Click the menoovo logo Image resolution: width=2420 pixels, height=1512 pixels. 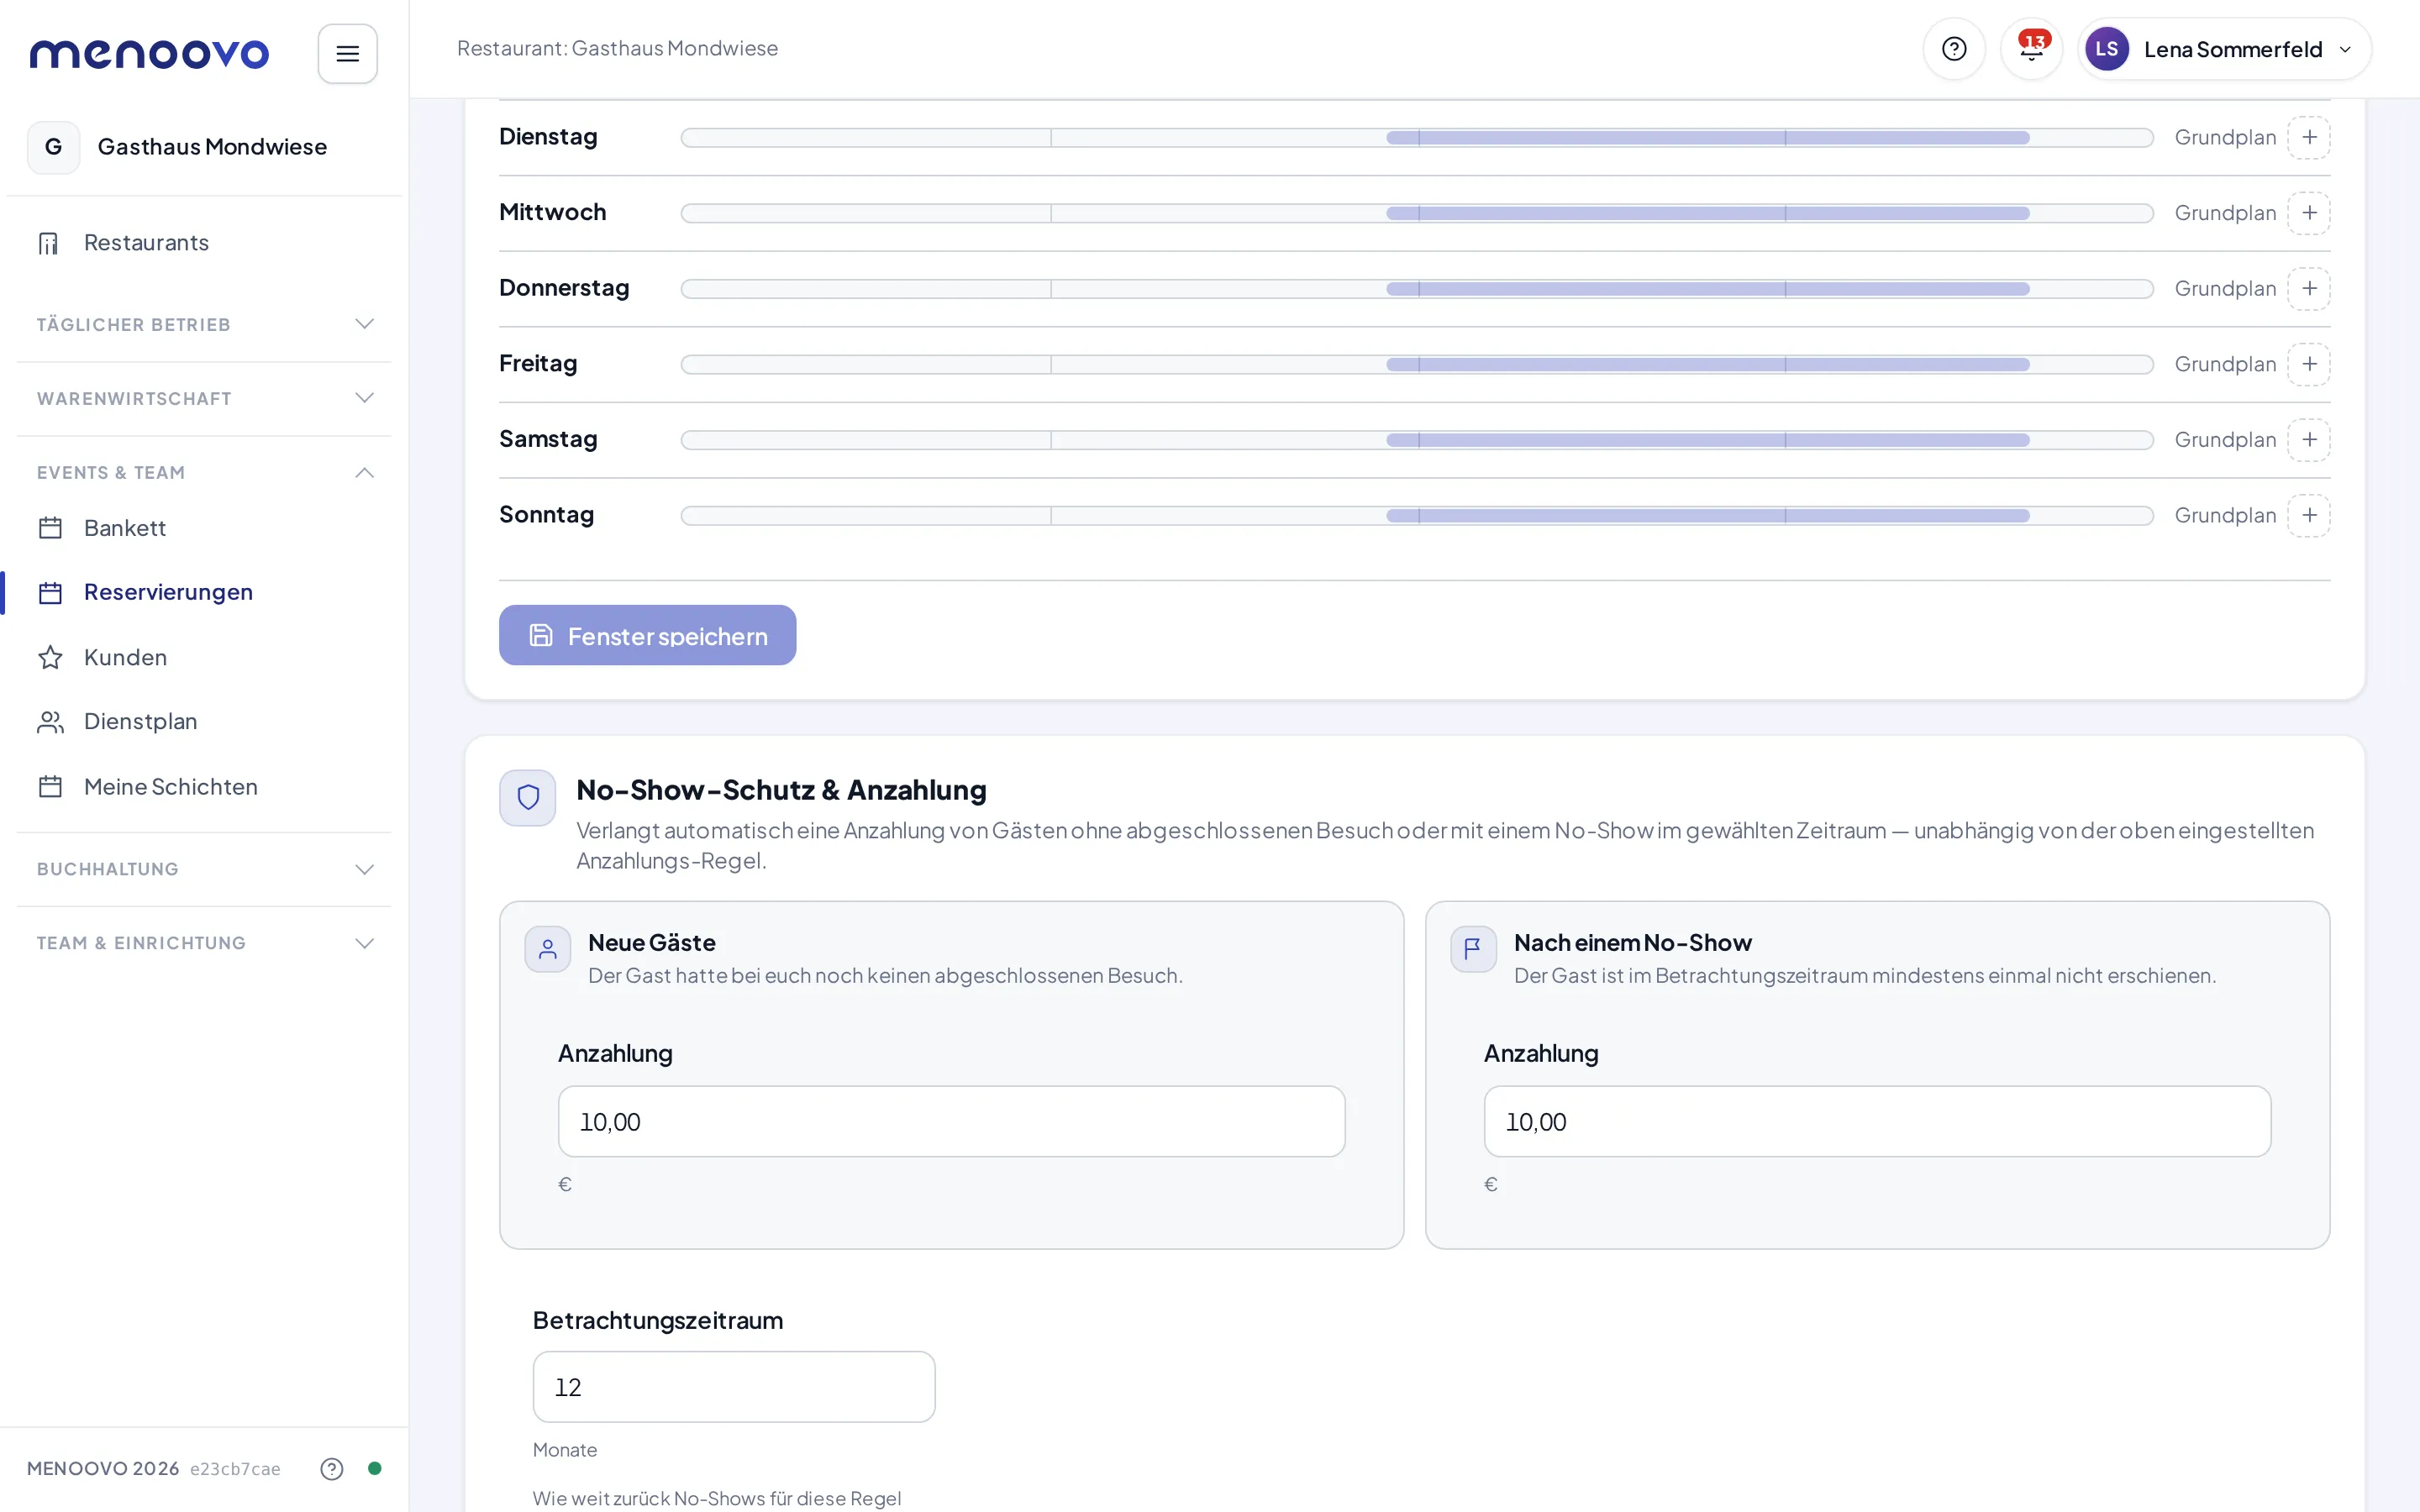pos(149,53)
